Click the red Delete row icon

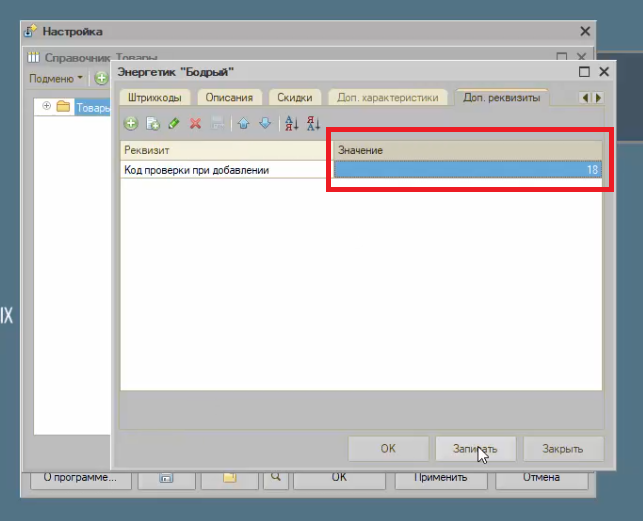click(195, 123)
